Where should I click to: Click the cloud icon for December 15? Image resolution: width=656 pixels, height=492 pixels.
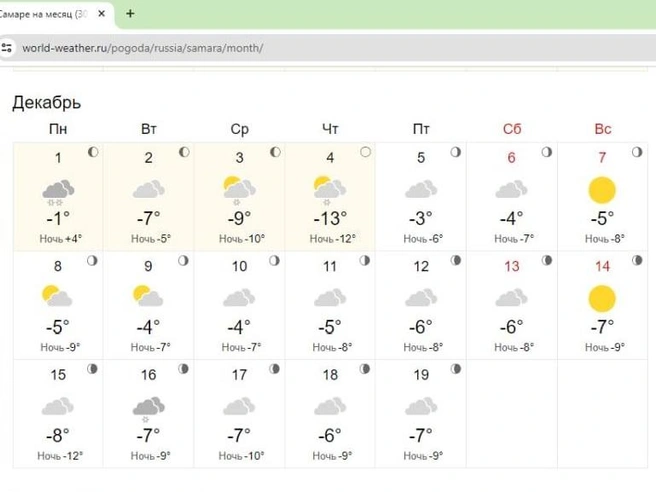[58, 406]
